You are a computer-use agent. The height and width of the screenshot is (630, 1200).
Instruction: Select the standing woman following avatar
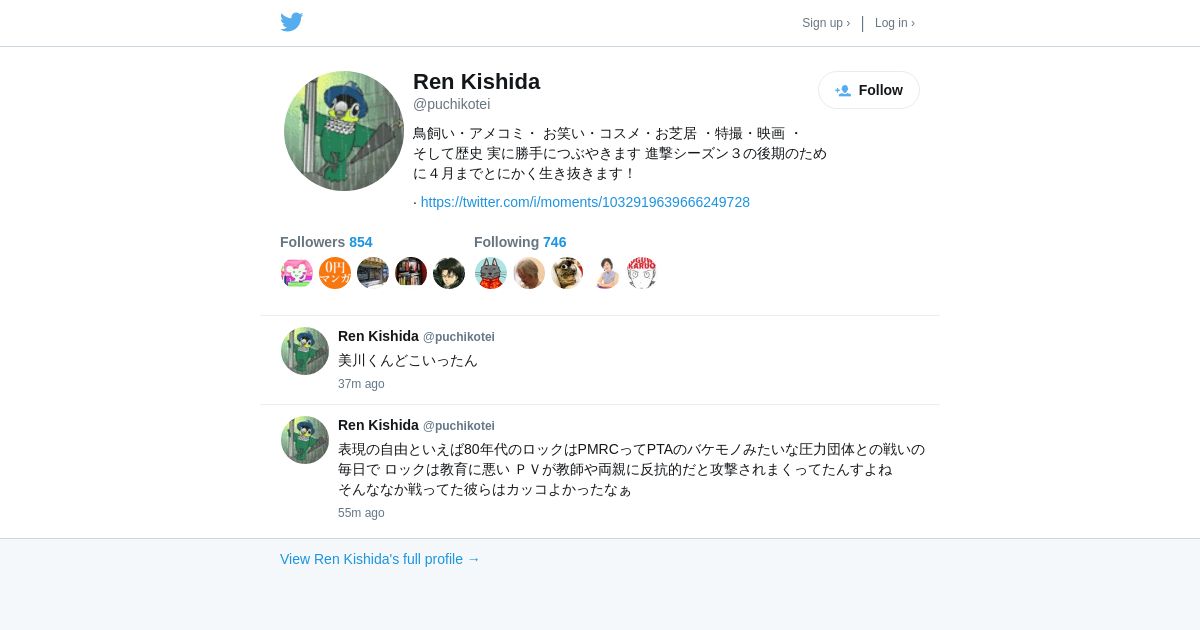[605, 273]
